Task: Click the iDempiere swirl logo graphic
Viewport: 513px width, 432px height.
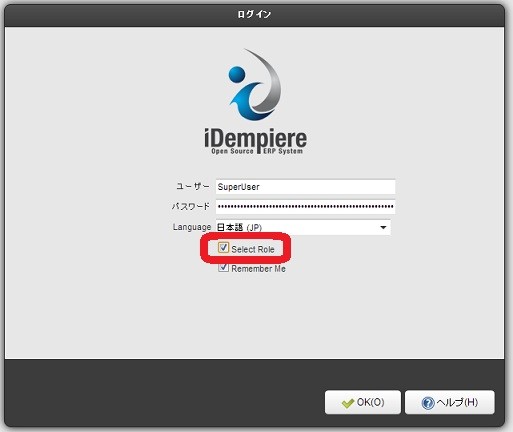Action: coord(255,85)
